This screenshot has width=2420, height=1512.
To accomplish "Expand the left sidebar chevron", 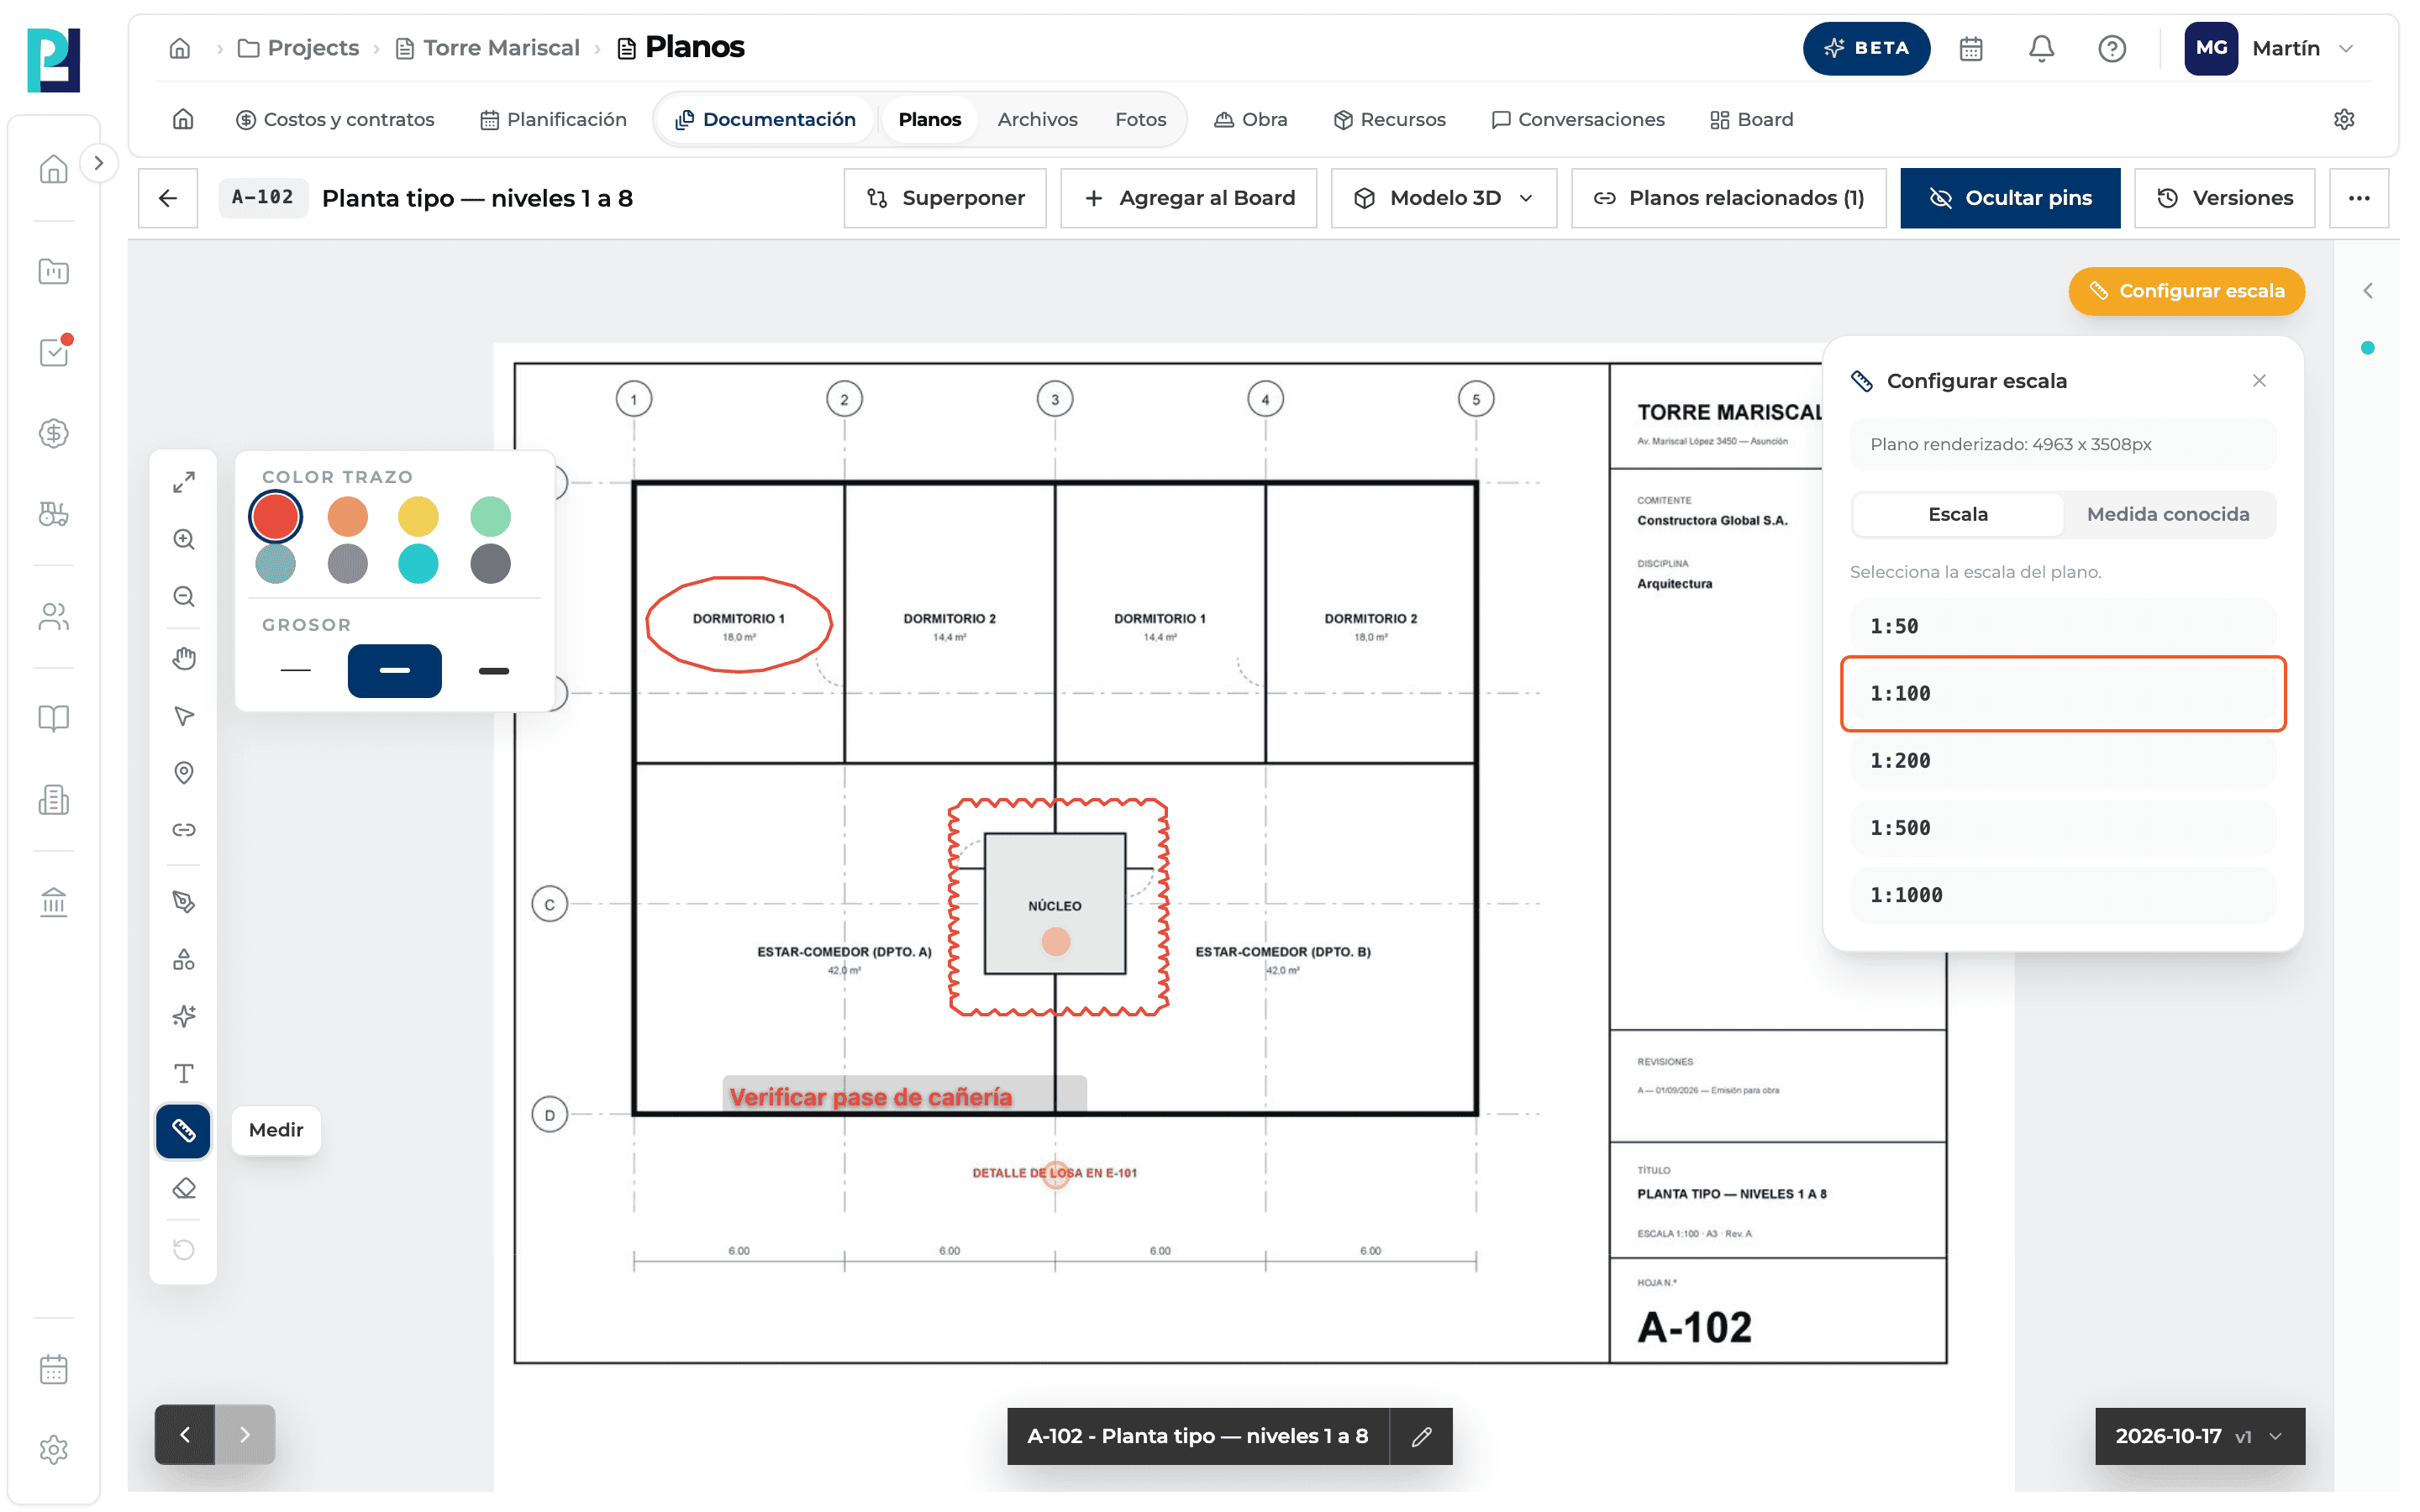I will [98, 163].
